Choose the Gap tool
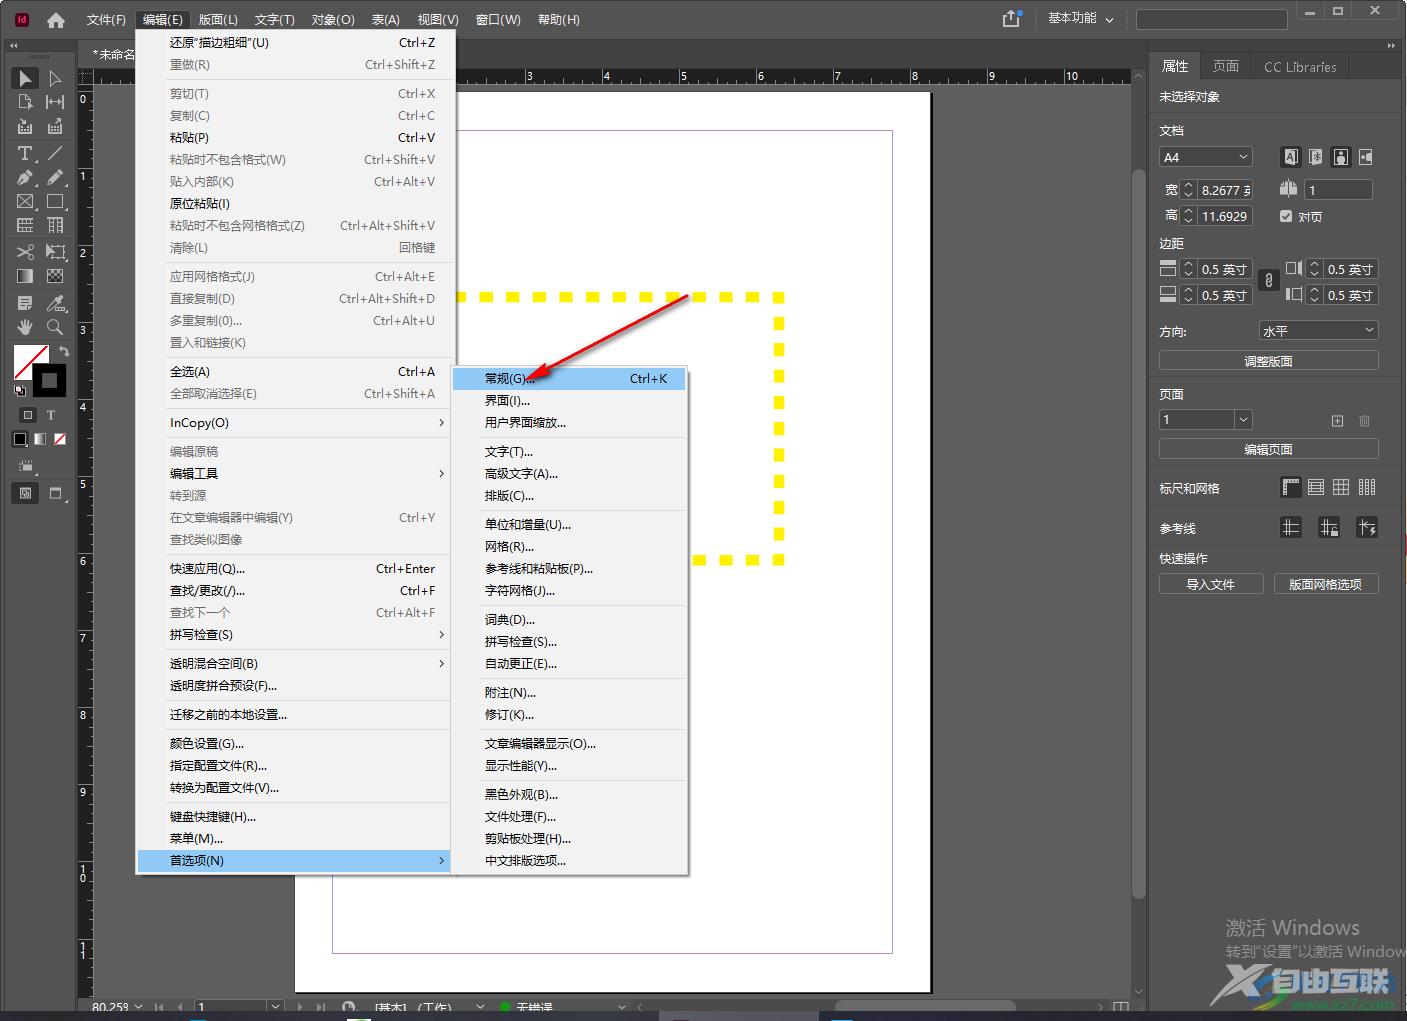 point(55,102)
